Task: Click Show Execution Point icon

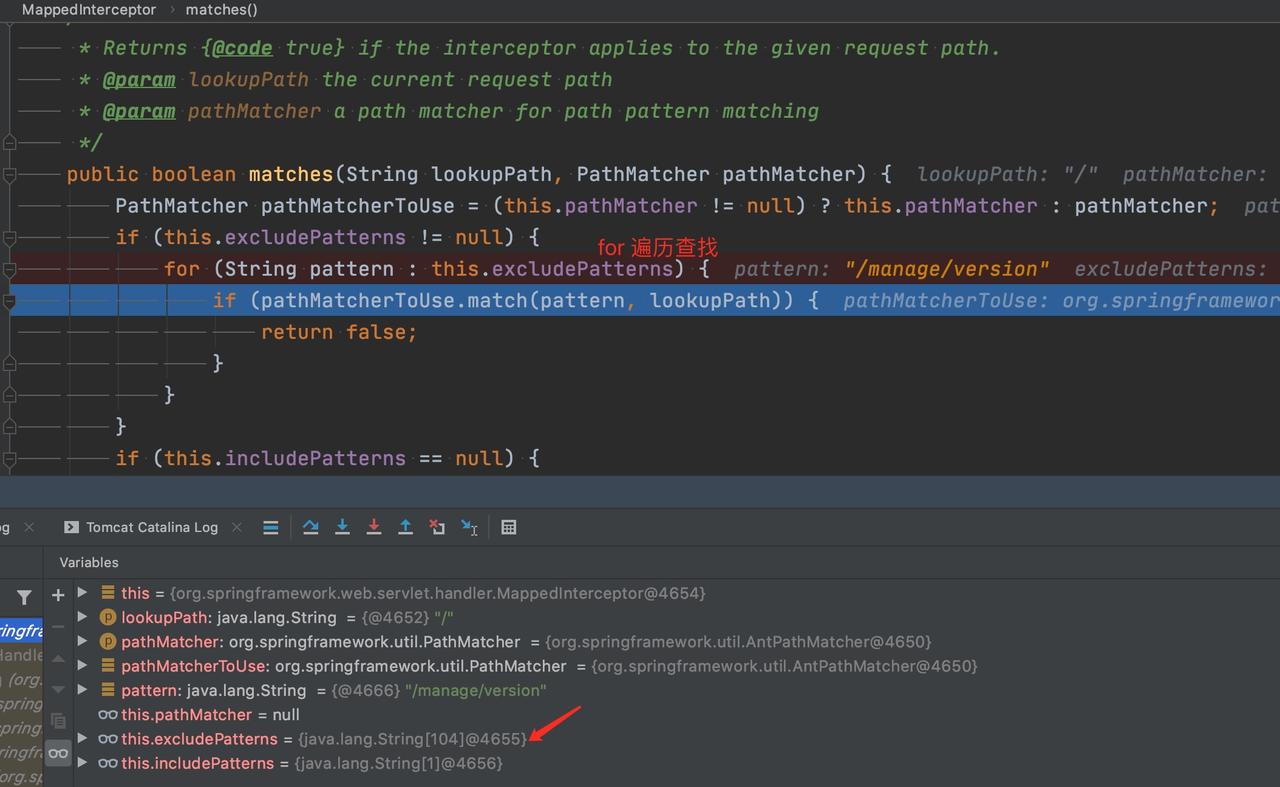Action: pyautogui.click(x=271, y=527)
